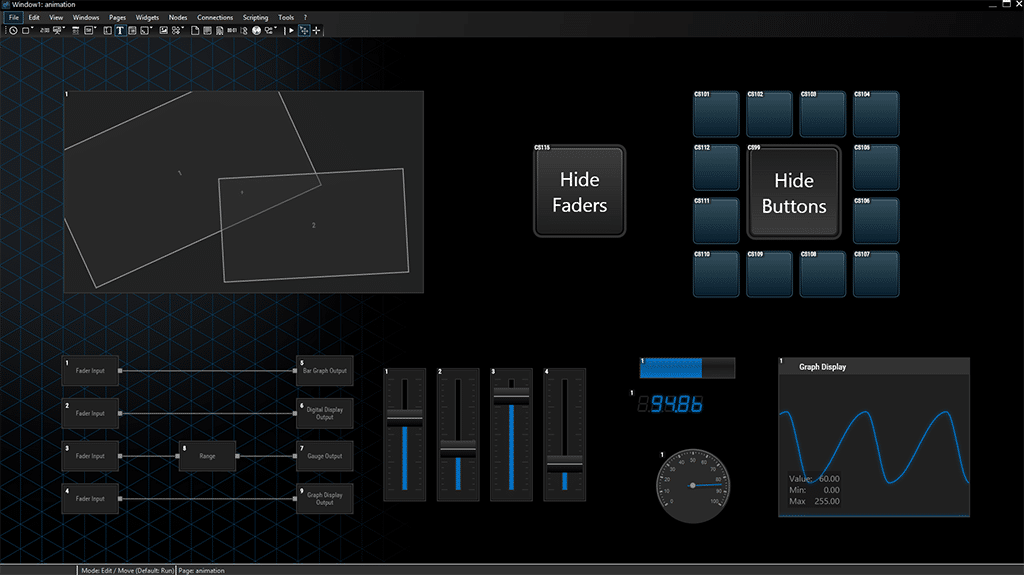Click the clock icon in the toolbar
1024x575 pixels.
[13, 31]
